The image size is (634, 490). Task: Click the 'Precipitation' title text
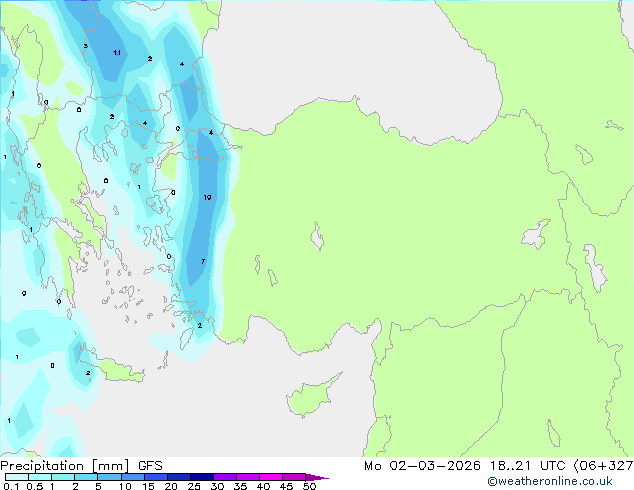tap(42, 466)
